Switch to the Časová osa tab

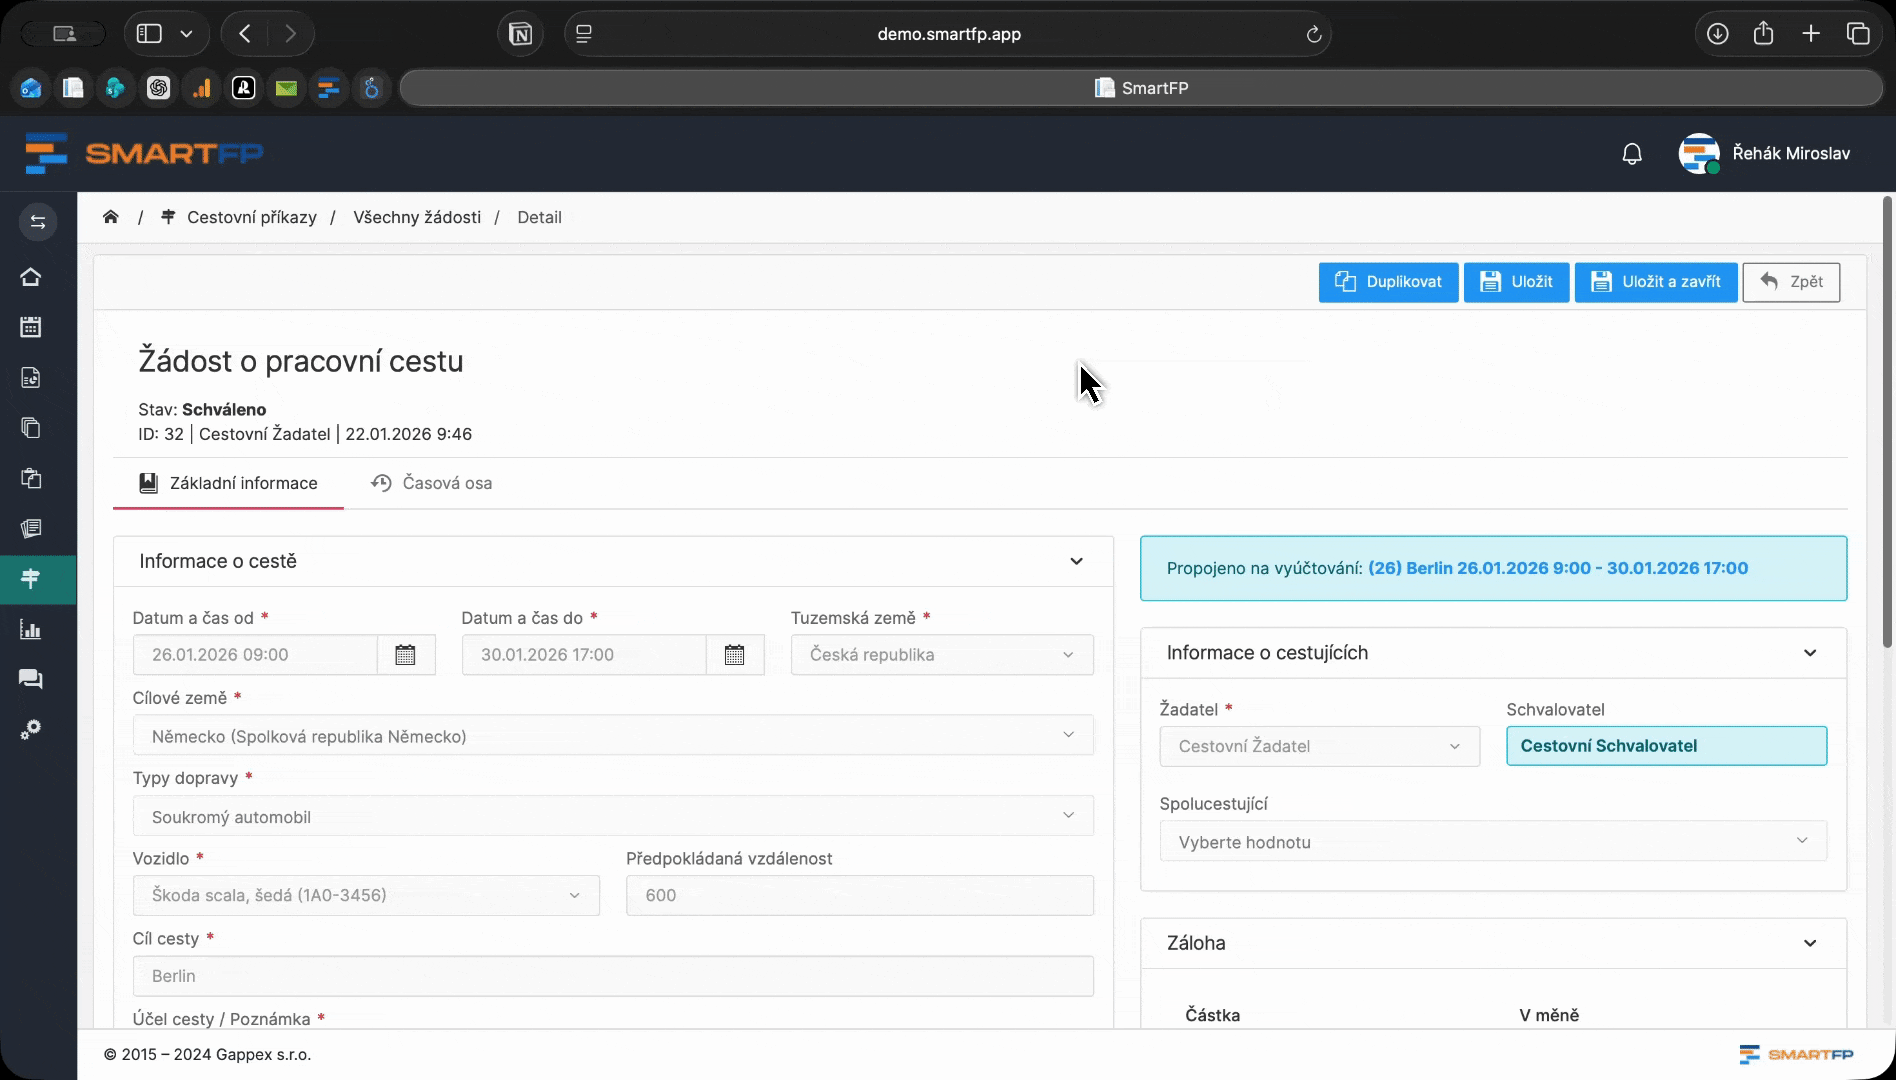point(432,483)
